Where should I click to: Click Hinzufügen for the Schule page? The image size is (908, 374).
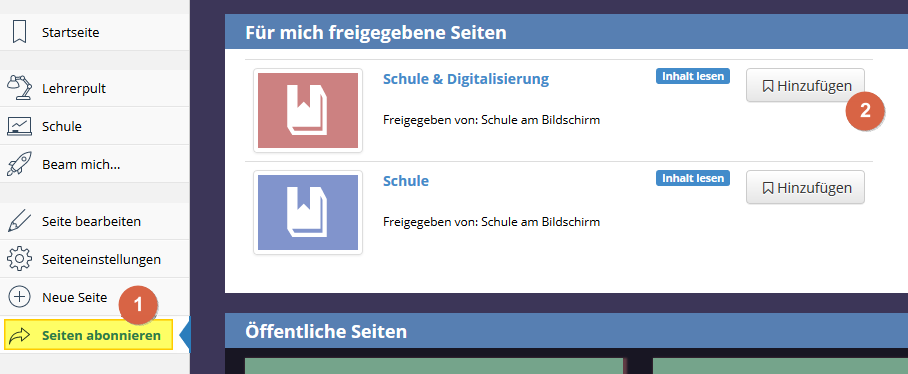click(805, 188)
